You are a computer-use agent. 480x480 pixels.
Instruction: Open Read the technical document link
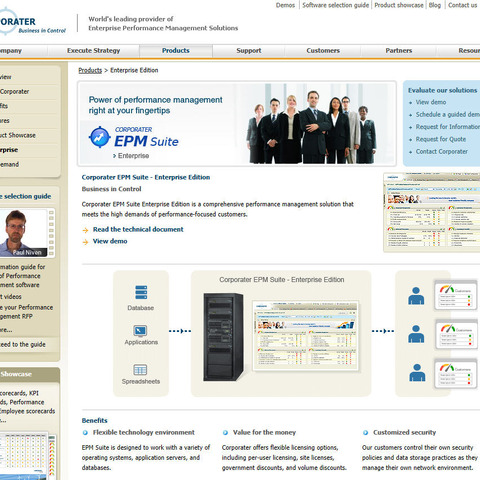[138, 229]
